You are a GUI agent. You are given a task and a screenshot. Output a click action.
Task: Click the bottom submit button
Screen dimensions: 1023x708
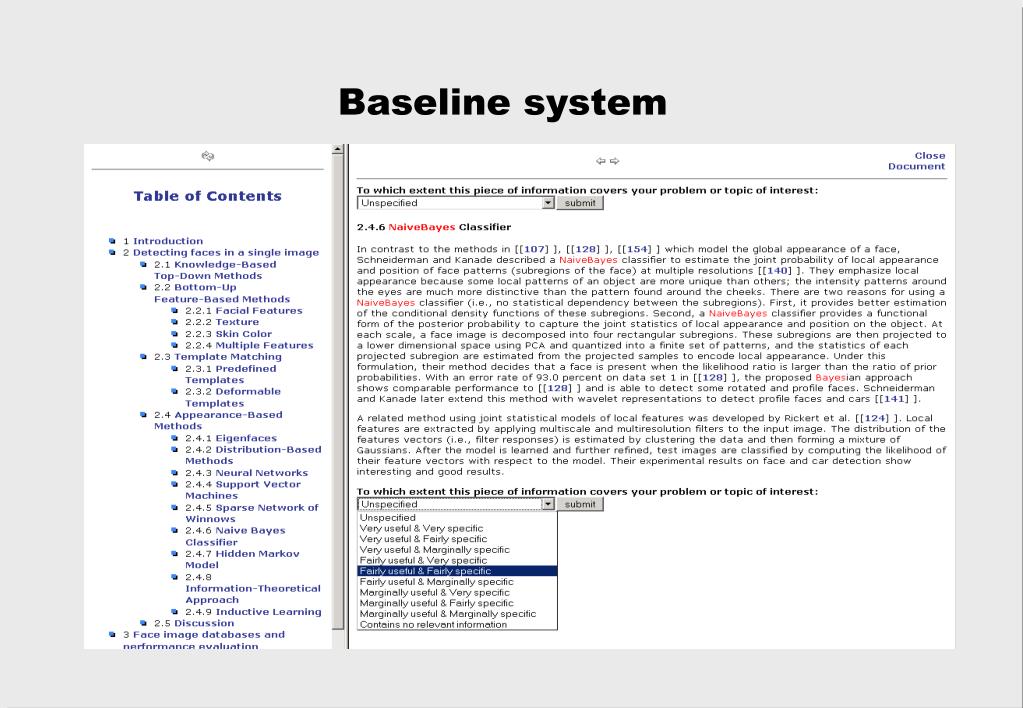click(x=580, y=504)
